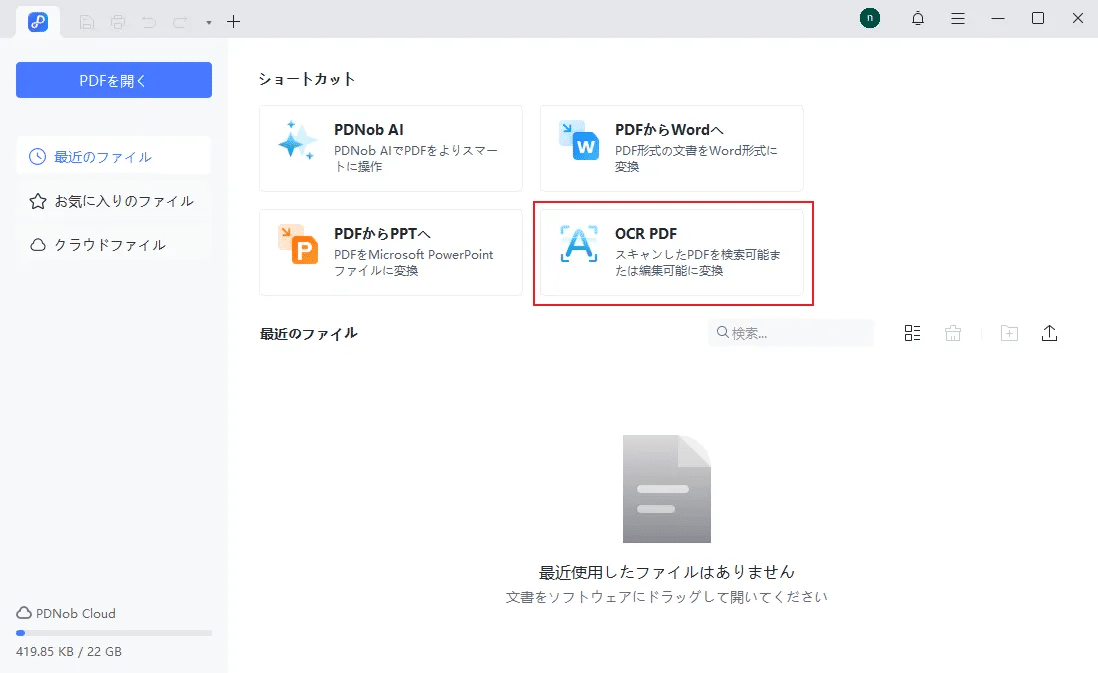Click the 検索 search field
Viewport: 1098px width, 673px height.
click(x=790, y=332)
